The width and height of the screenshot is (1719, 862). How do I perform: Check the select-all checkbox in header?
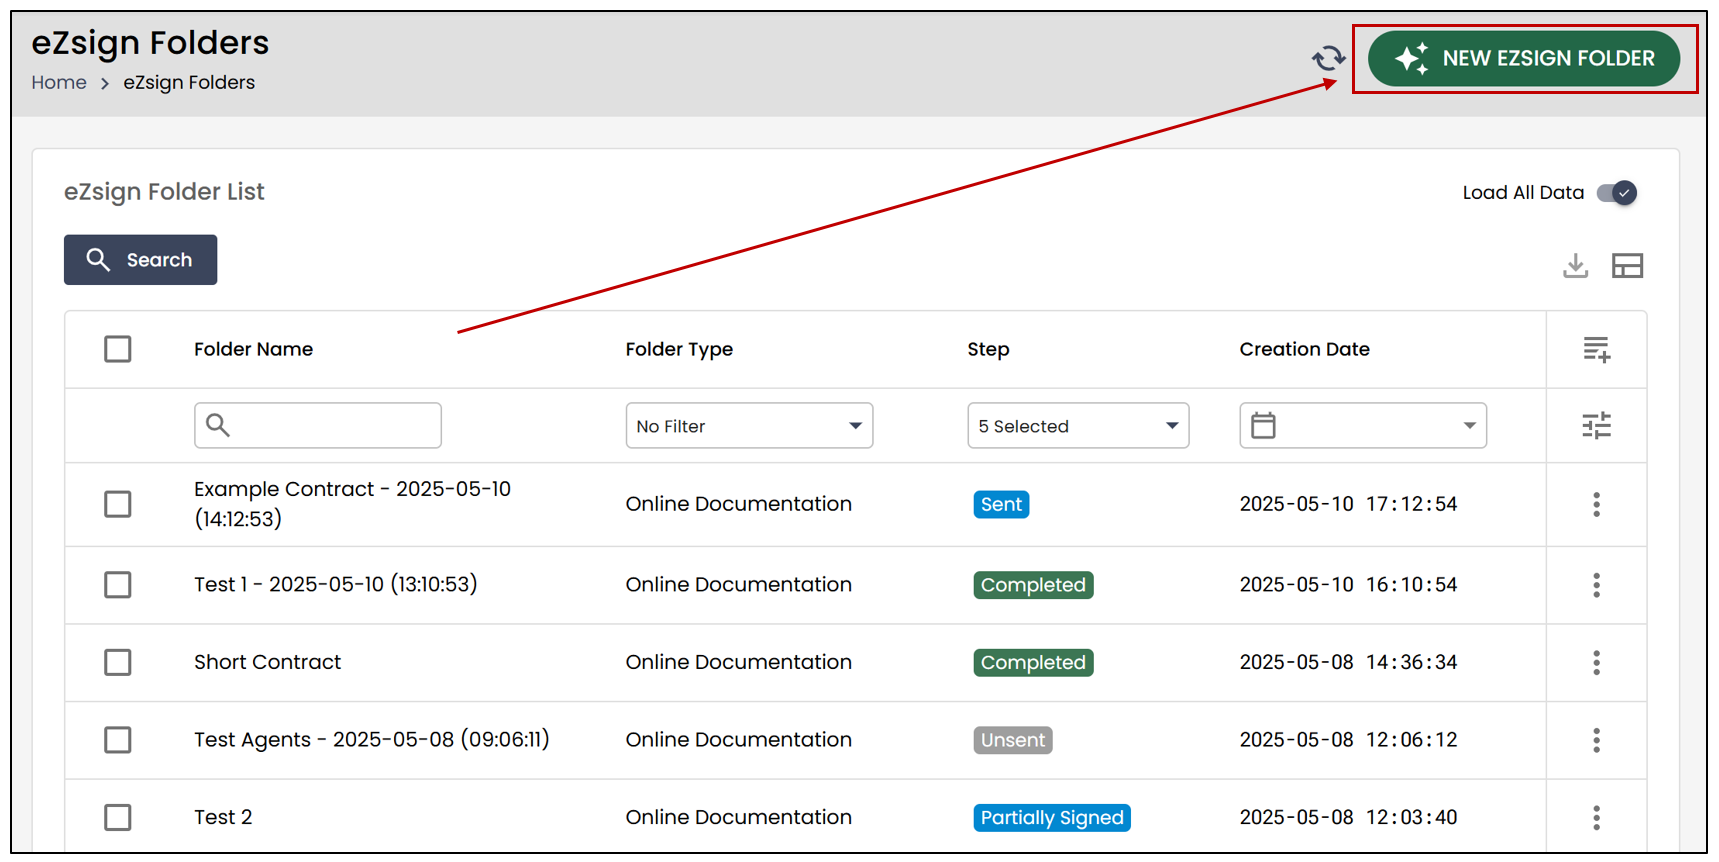pyautogui.click(x=118, y=349)
